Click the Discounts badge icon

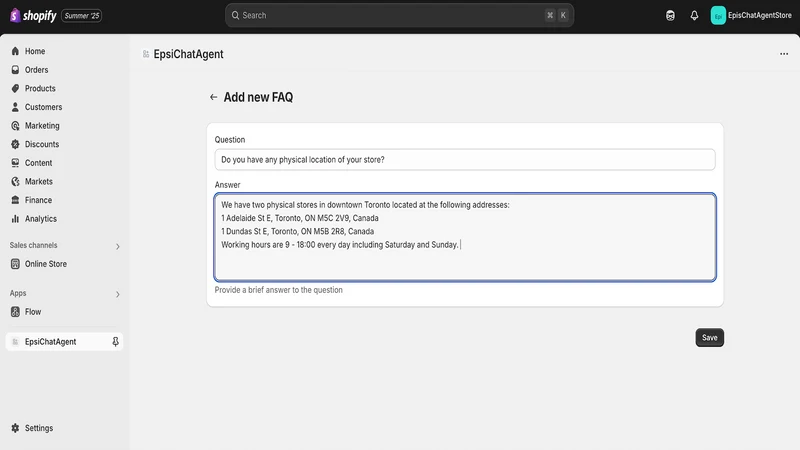pos(15,144)
